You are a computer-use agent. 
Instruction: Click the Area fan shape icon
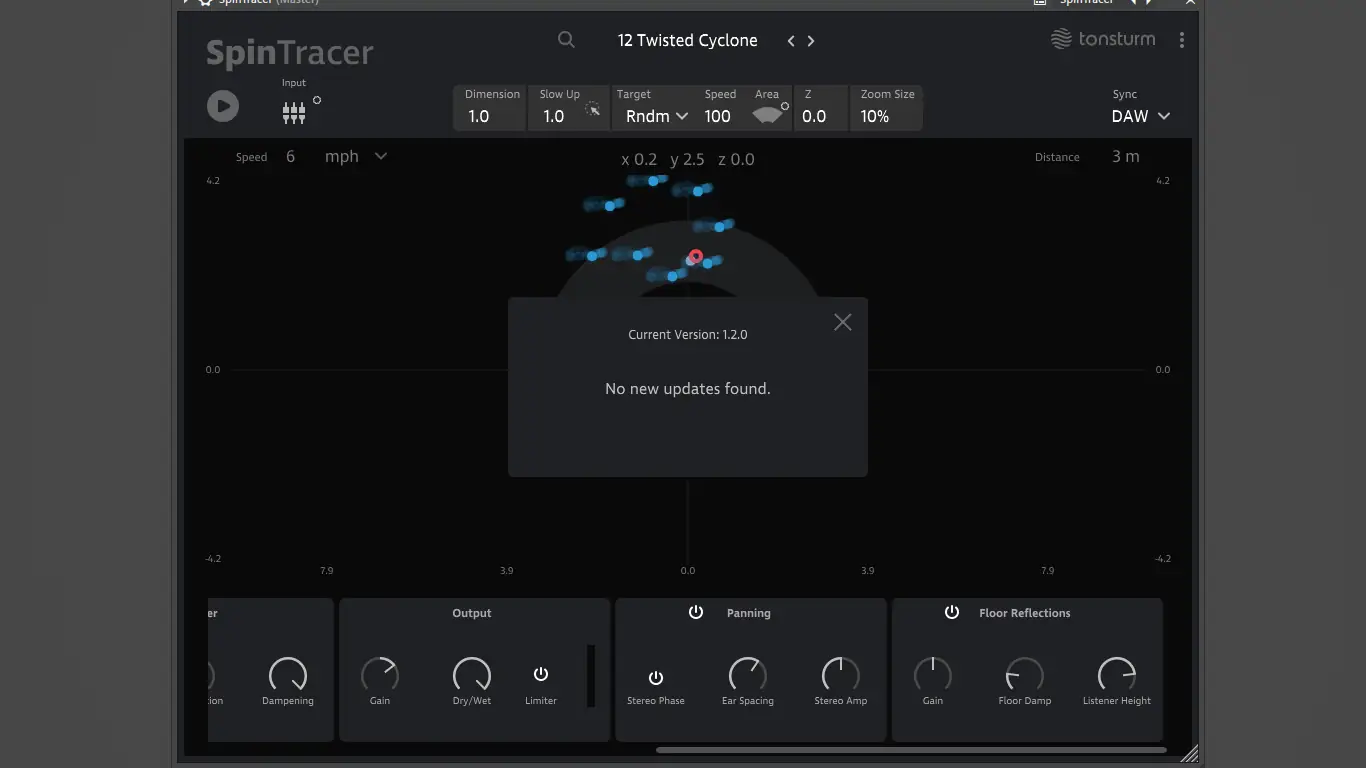pyautogui.click(x=767, y=115)
